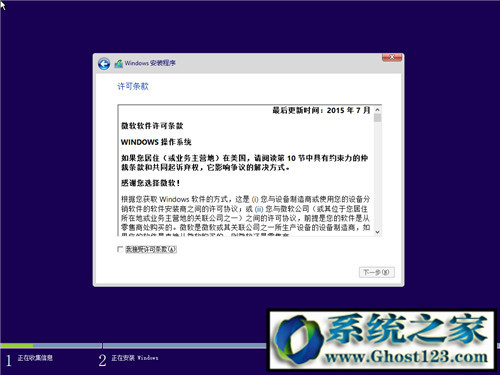Click inside the license terms text box

point(246,170)
